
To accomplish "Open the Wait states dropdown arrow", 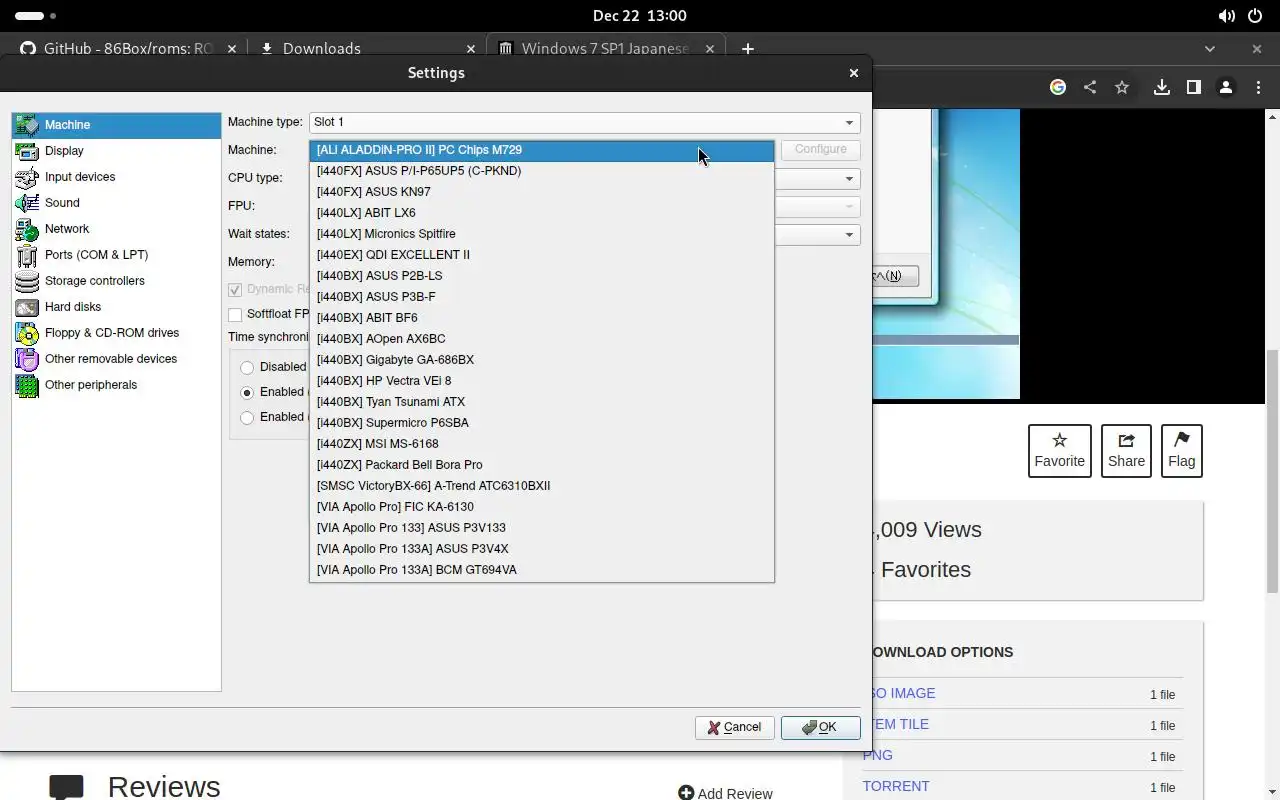I will 849,235.
